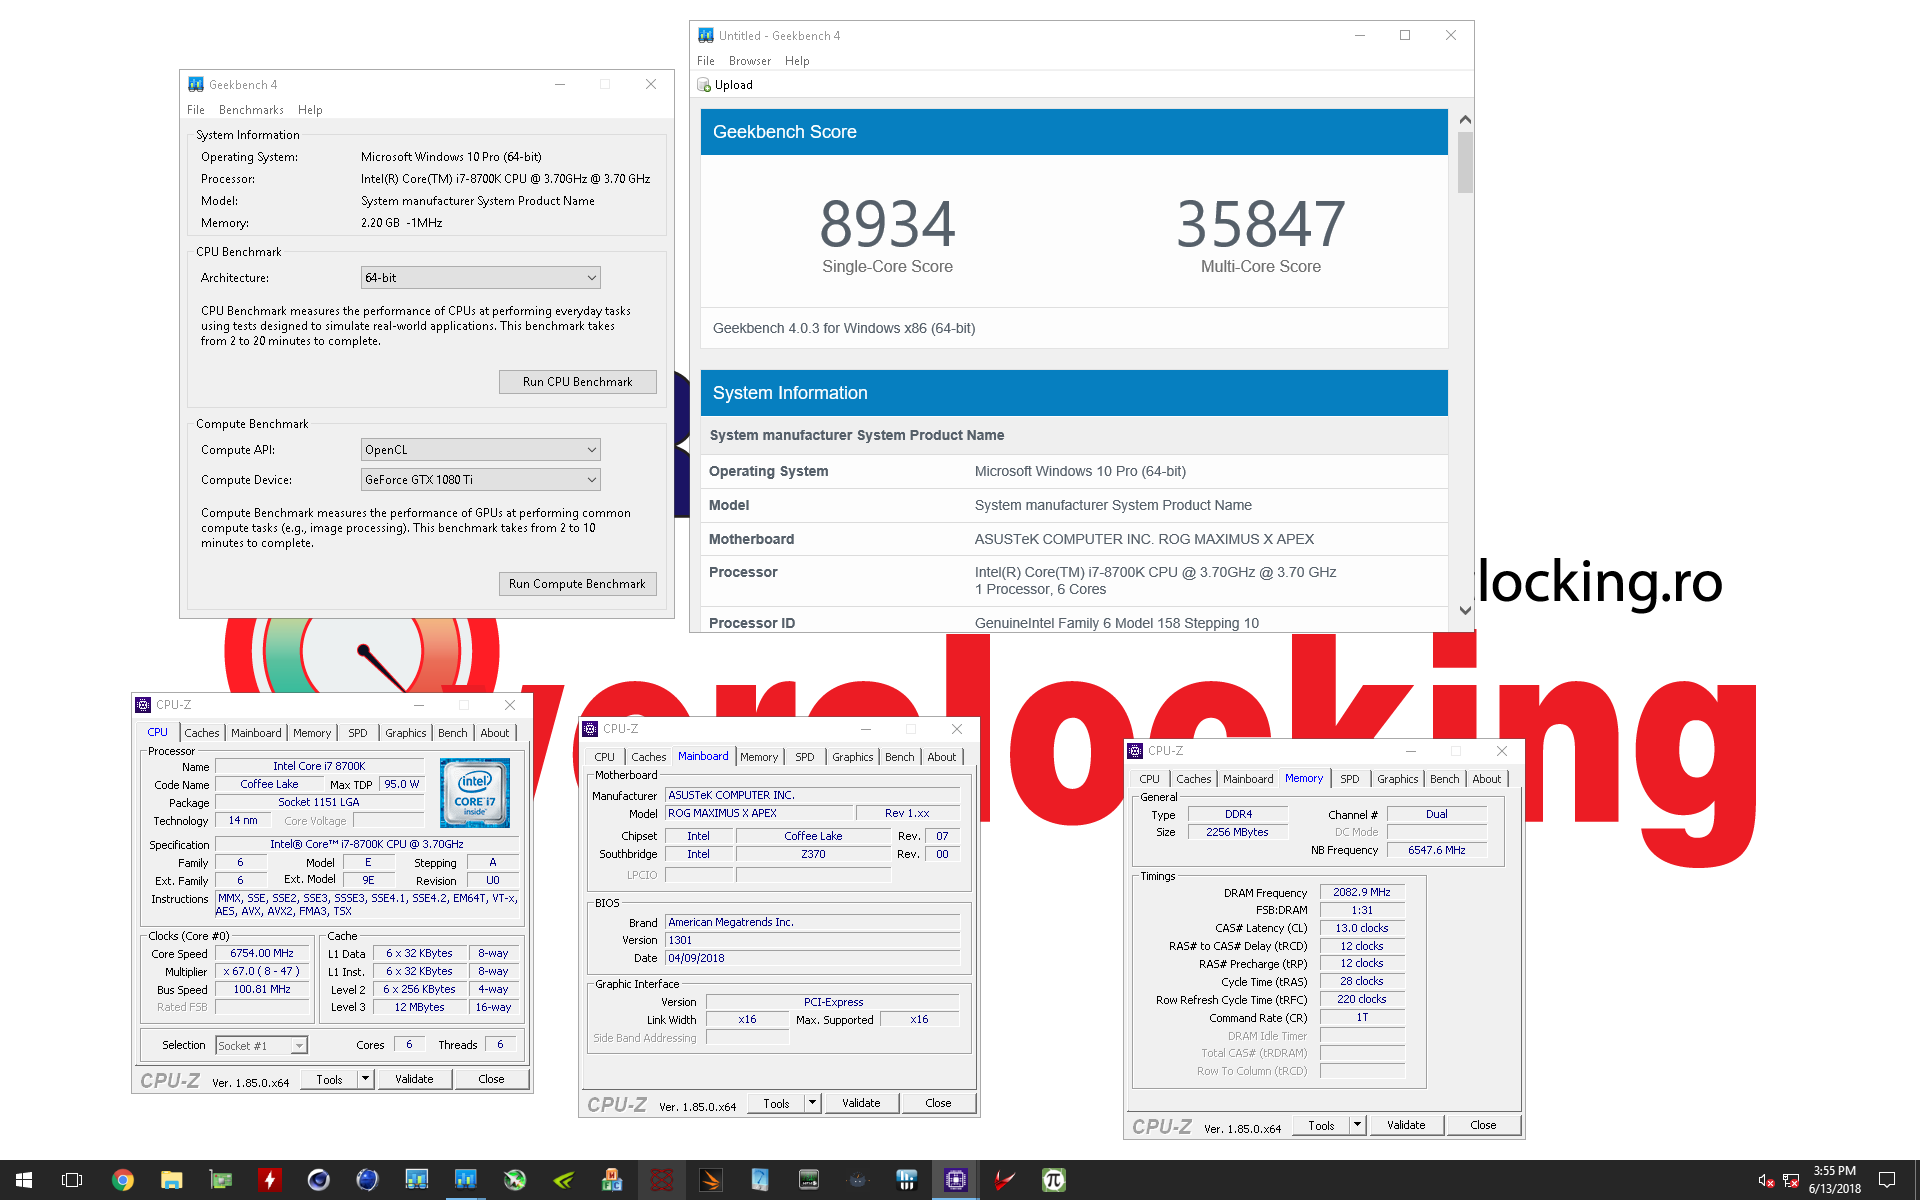Image resolution: width=1920 pixels, height=1200 pixels.
Task: Click the Motherboard row ROG MAXIMUS X APEX in Geekbench
Action: tap(1074, 539)
